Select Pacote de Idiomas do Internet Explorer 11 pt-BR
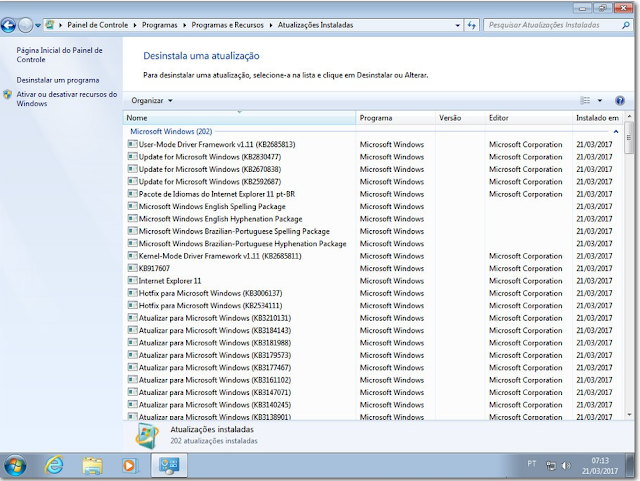640x481 pixels. click(373, 194)
